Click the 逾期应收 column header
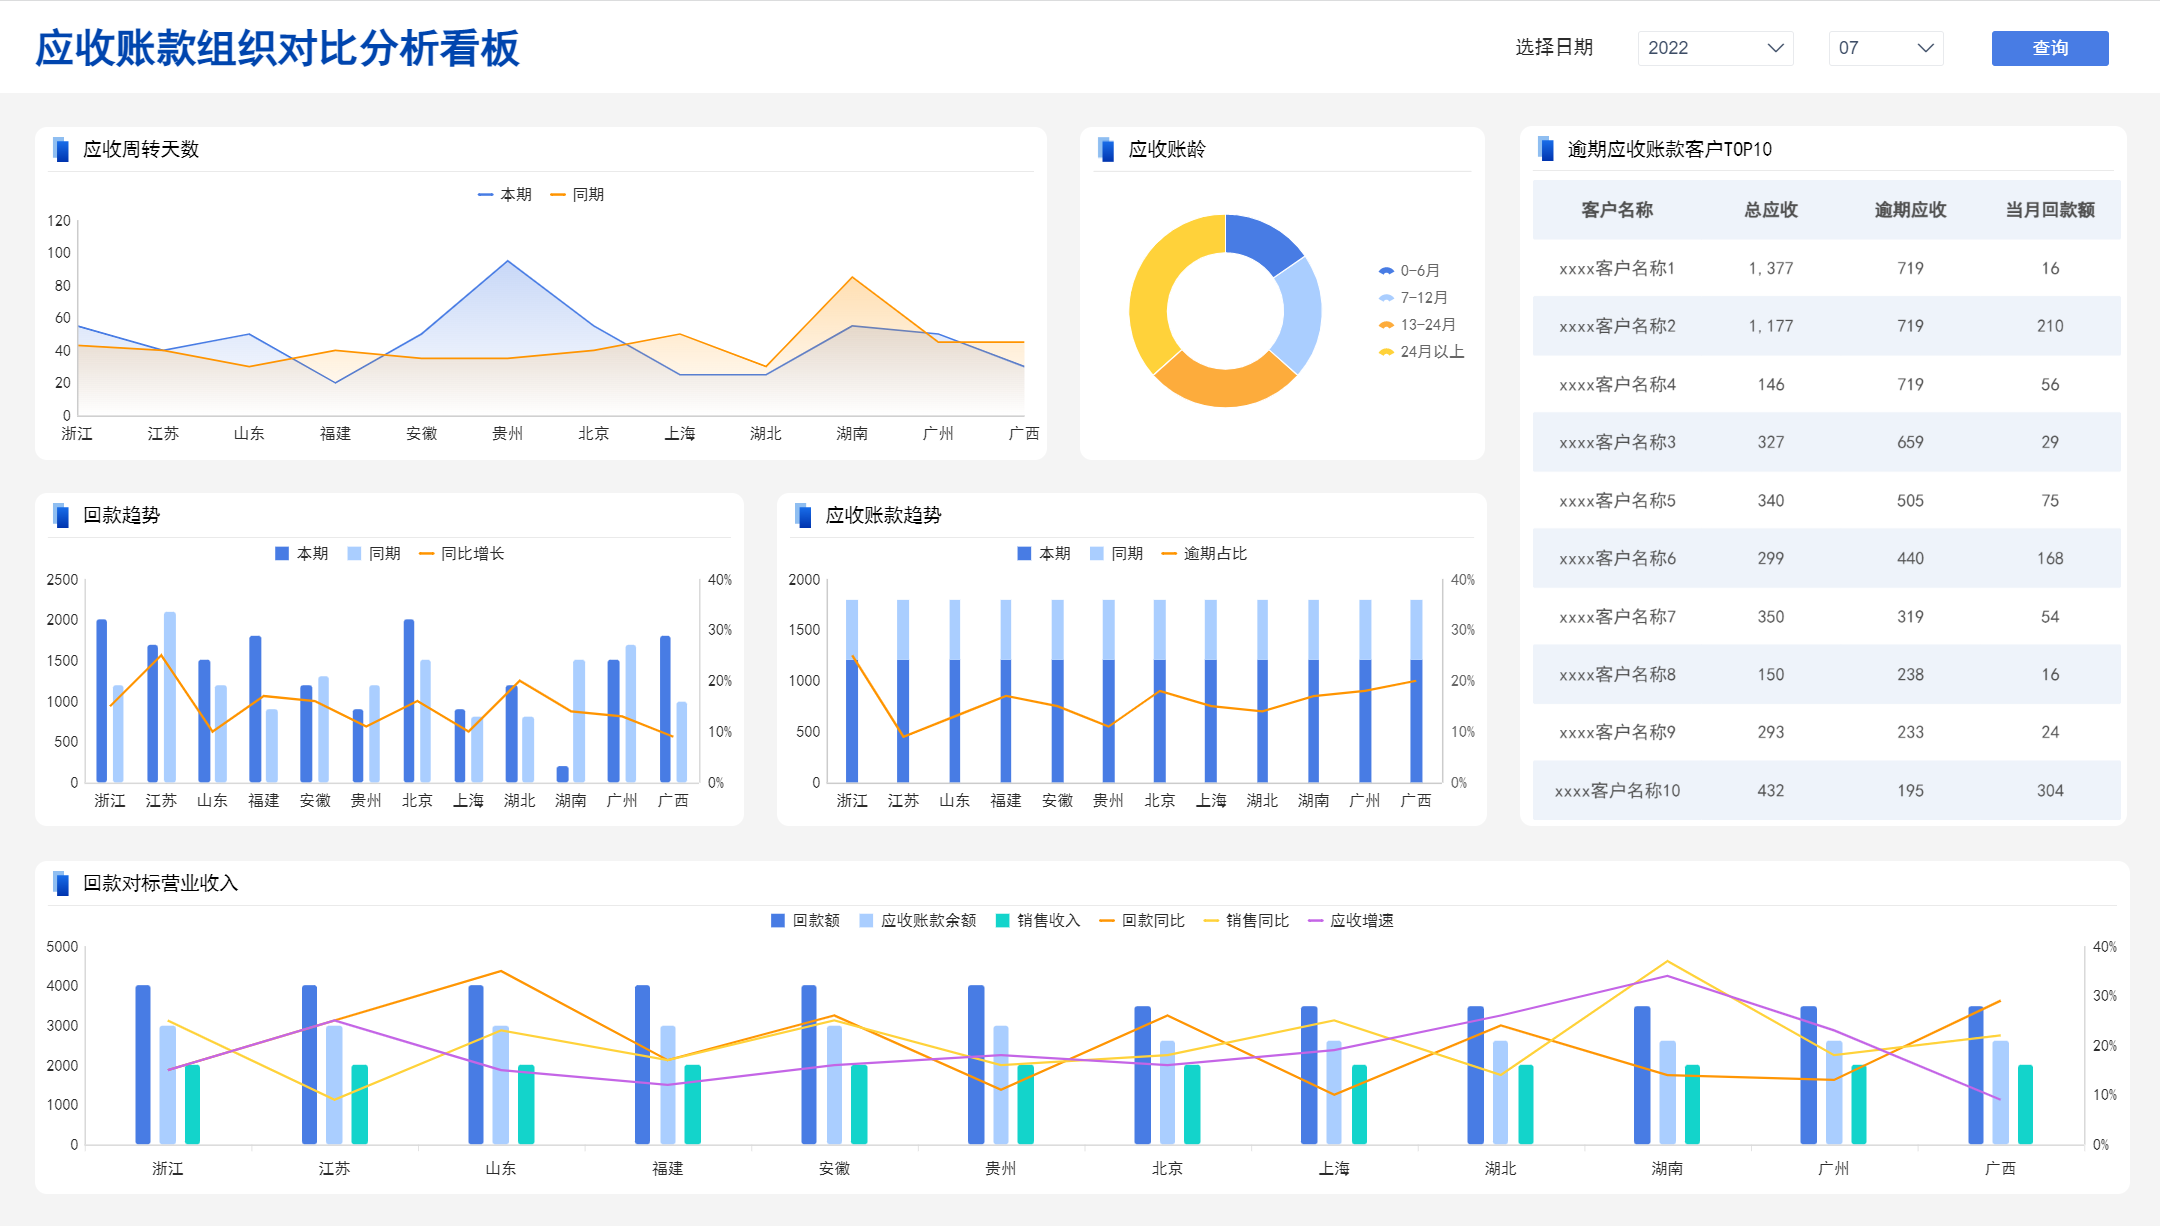 tap(1910, 210)
